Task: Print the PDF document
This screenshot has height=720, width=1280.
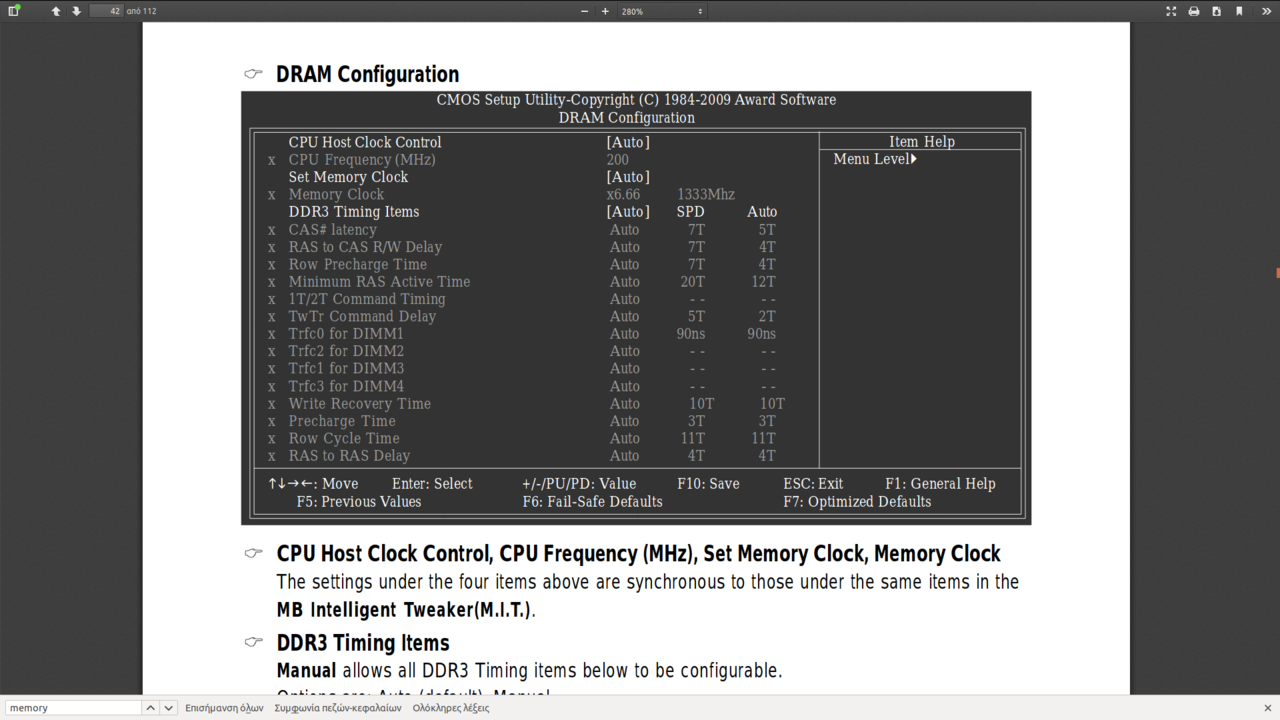Action: [x=1193, y=11]
